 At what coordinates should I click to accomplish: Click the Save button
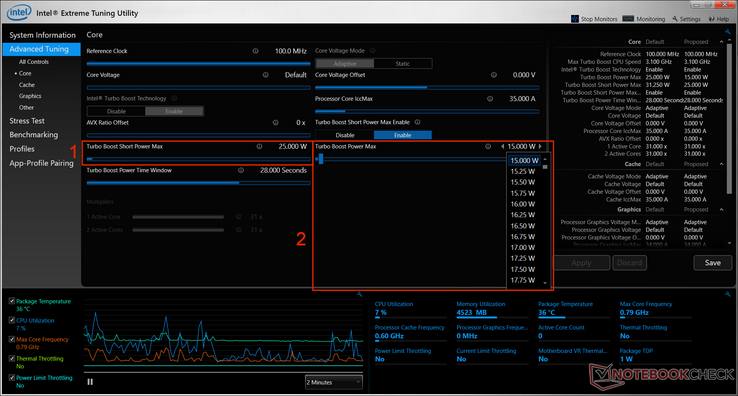[713, 263]
